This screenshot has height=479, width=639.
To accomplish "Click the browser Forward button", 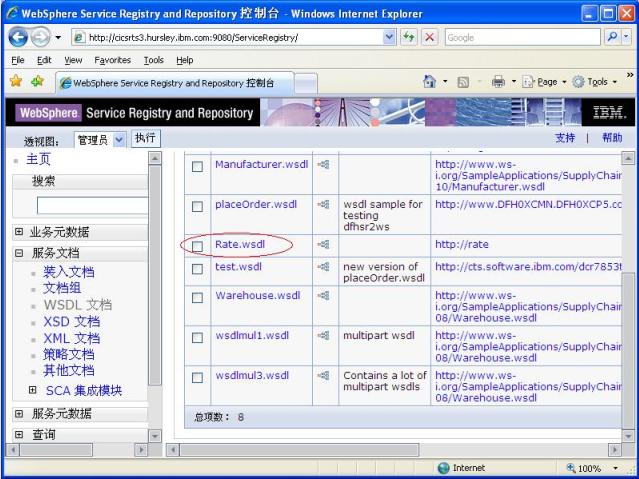I will point(40,38).
